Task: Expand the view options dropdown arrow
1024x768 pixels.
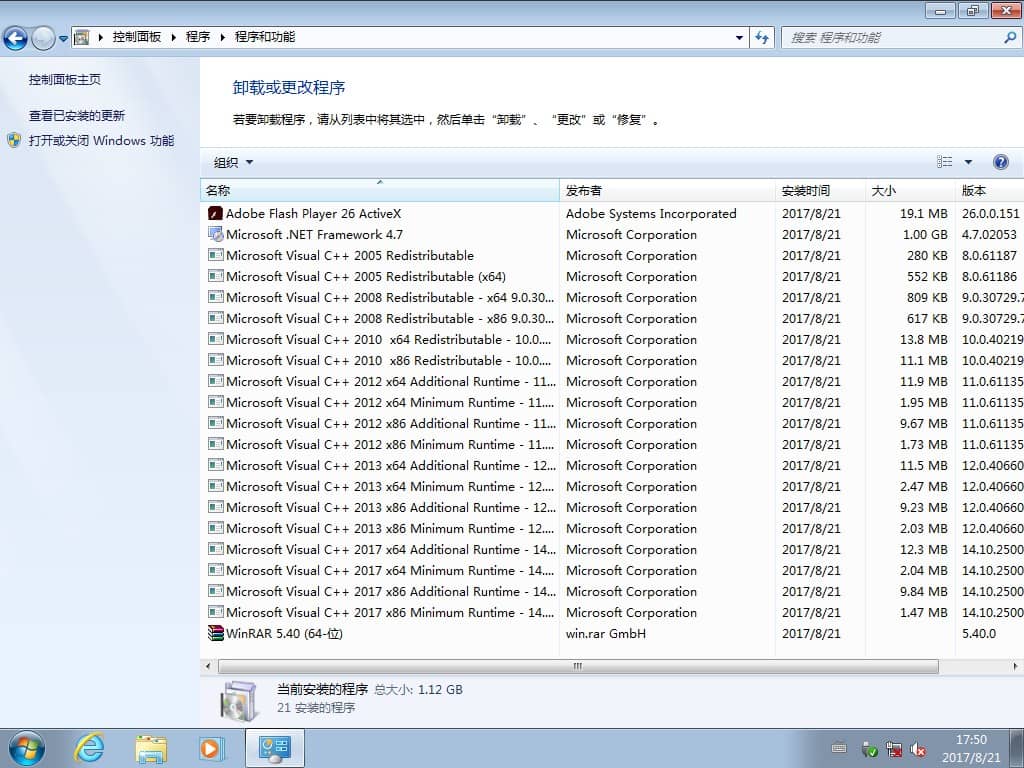Action: click(x=968, y=162)
